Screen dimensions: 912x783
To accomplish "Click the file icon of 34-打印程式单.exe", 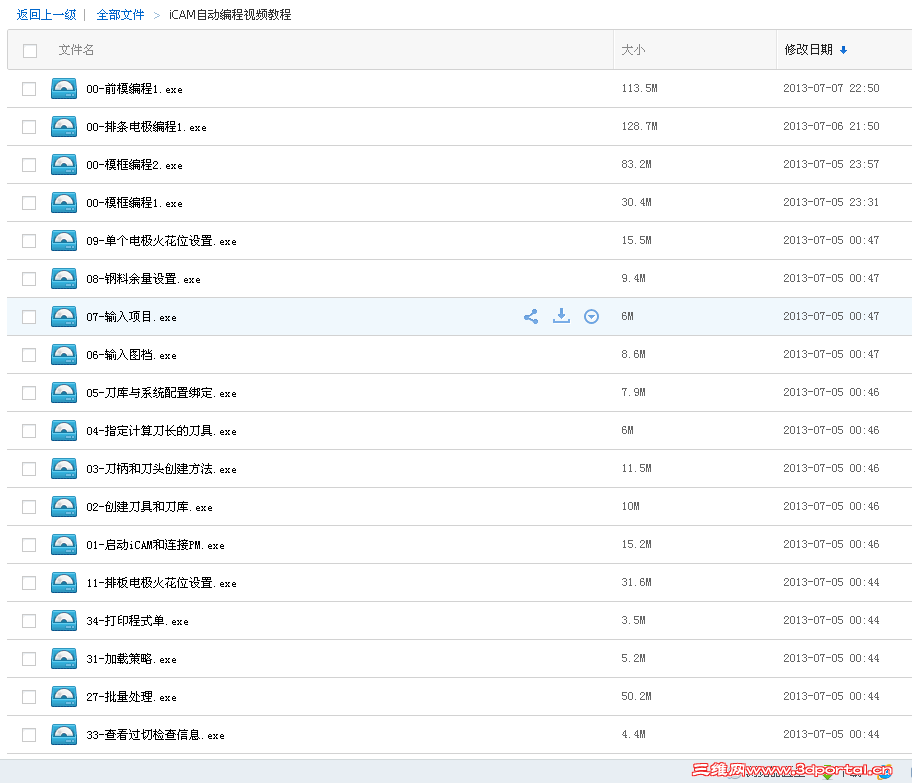I will pyautogui.click(x=64, y=621).
